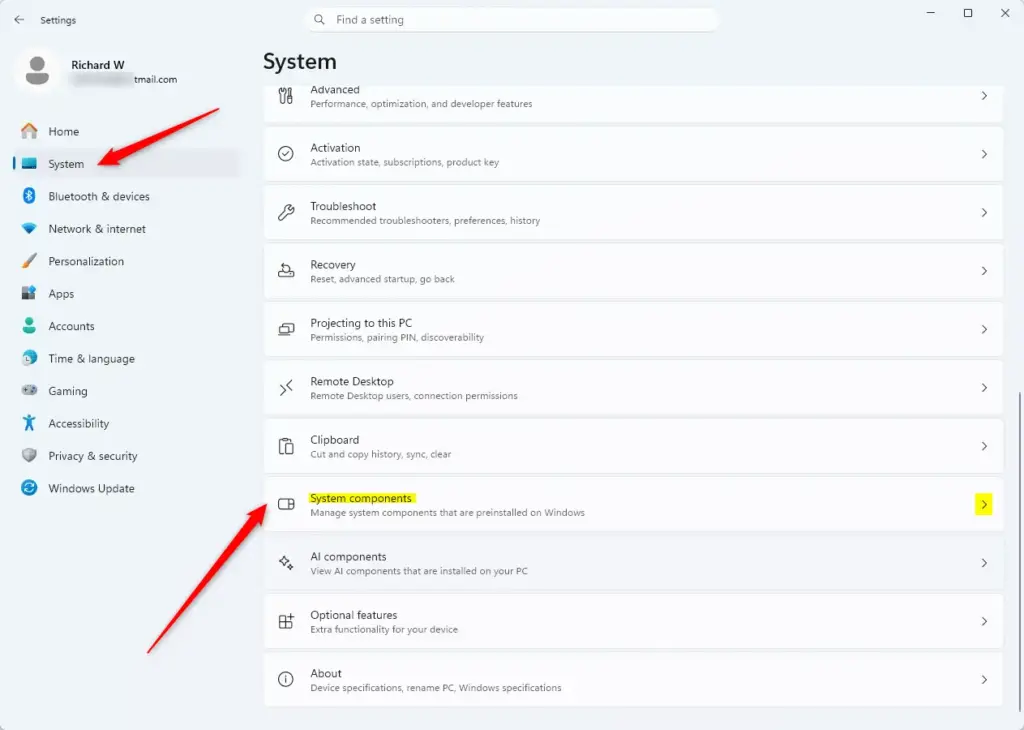Click the back arrow in Settings header
The height and width of the screenshot is (730, 1024).
coord(19,20)
